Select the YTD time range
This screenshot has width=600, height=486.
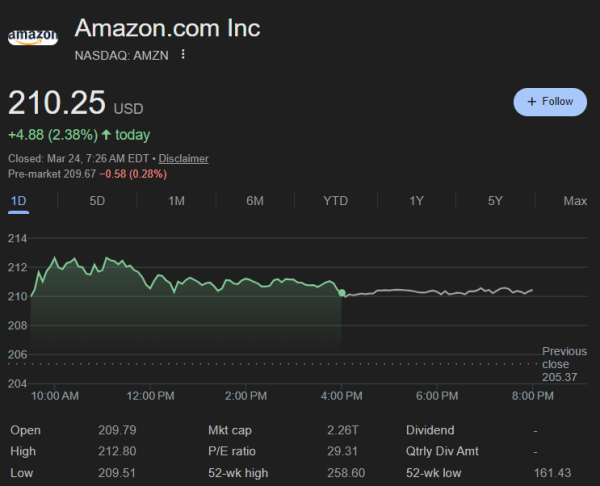(x=335, y=201)
